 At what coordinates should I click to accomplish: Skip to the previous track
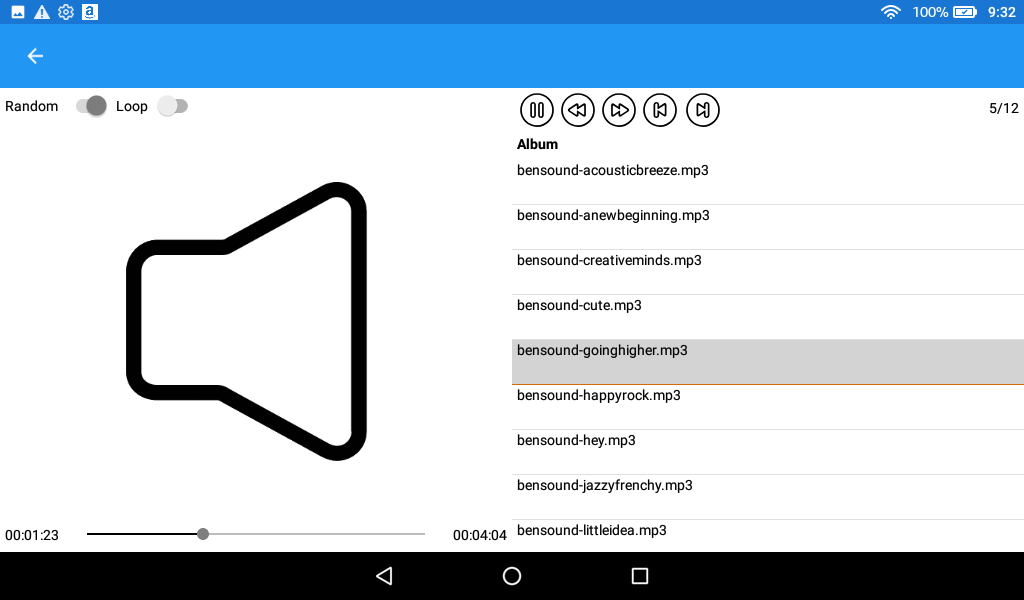(660, 110)
